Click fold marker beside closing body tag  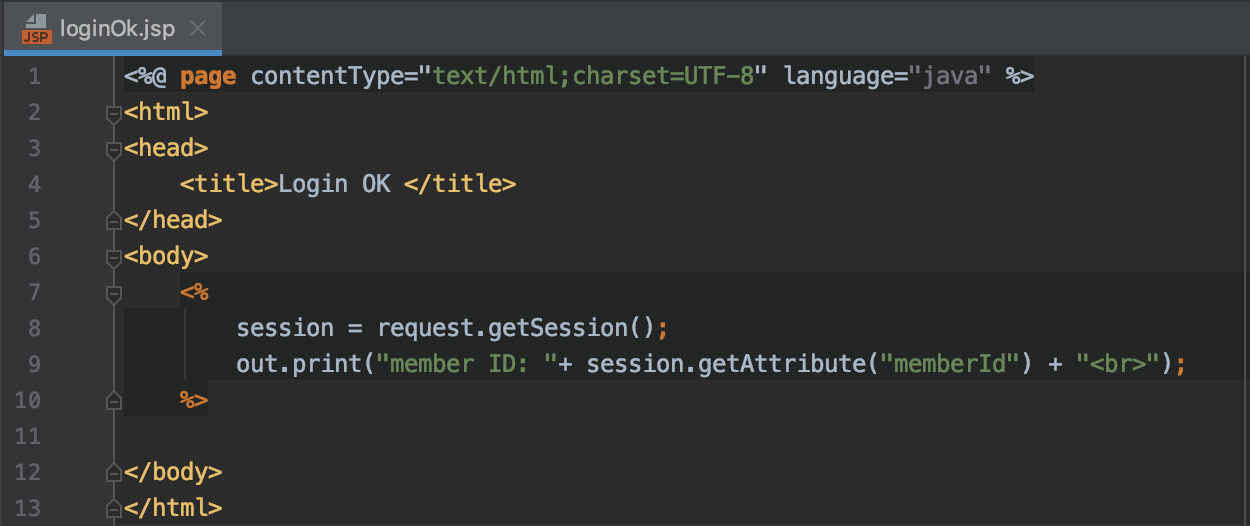point(113,473)
